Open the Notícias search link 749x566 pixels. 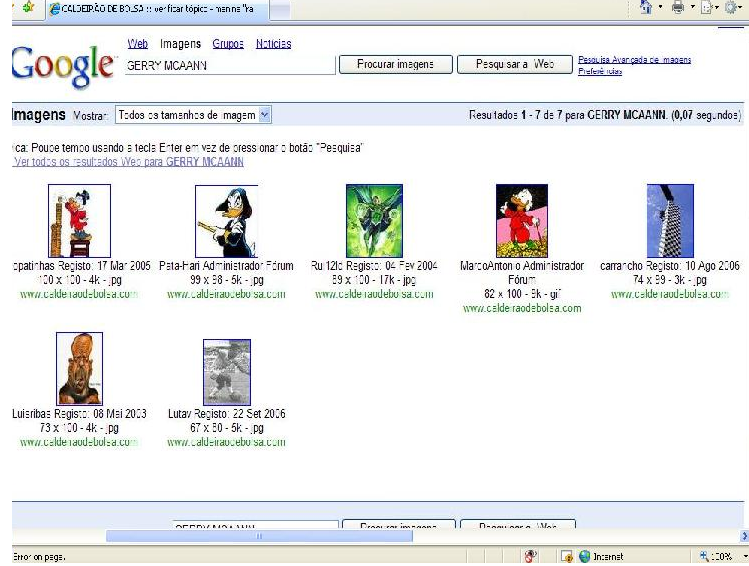[x=273, y=44]
